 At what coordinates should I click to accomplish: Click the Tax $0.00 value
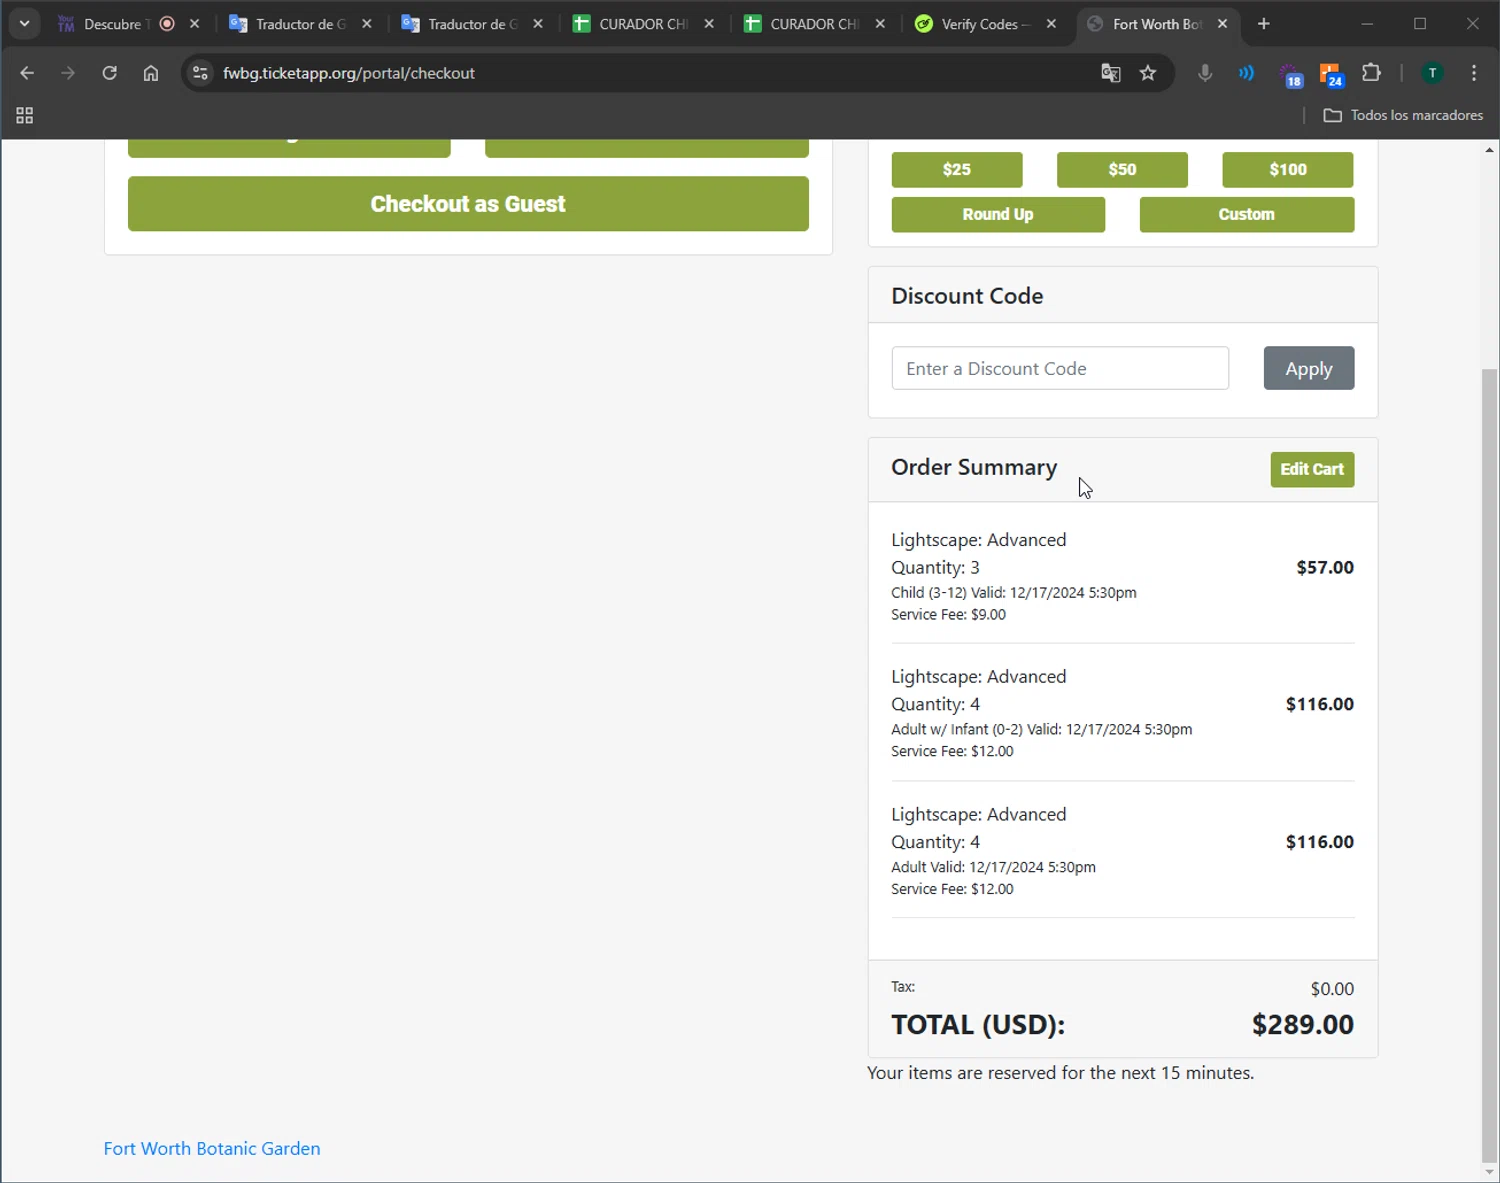click(1332, 988)
